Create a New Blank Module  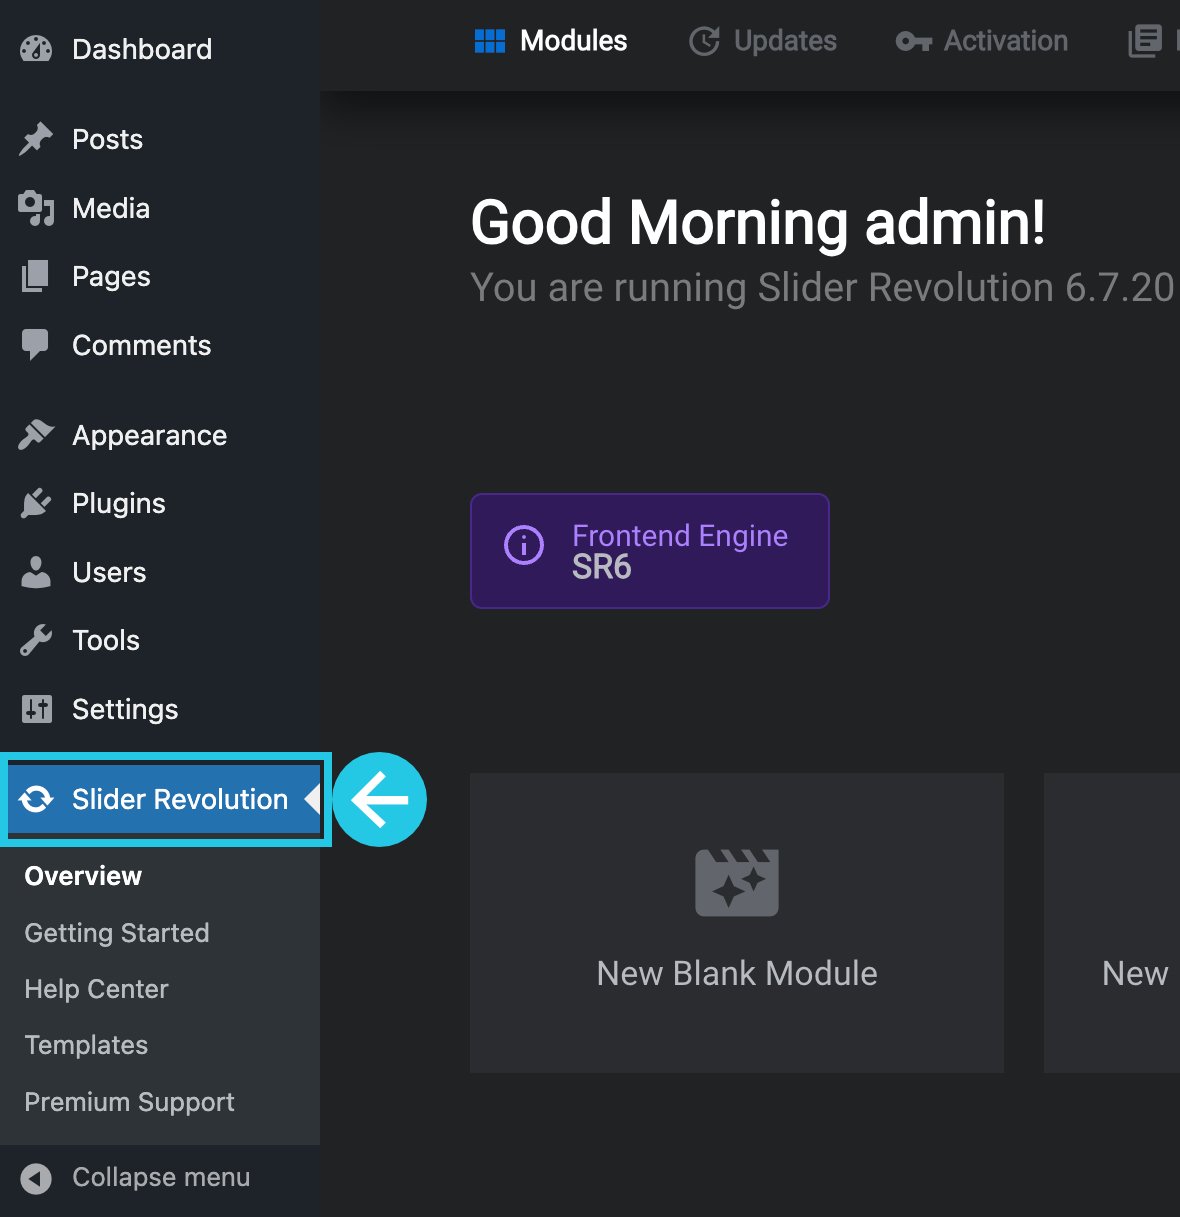[737, 923]
